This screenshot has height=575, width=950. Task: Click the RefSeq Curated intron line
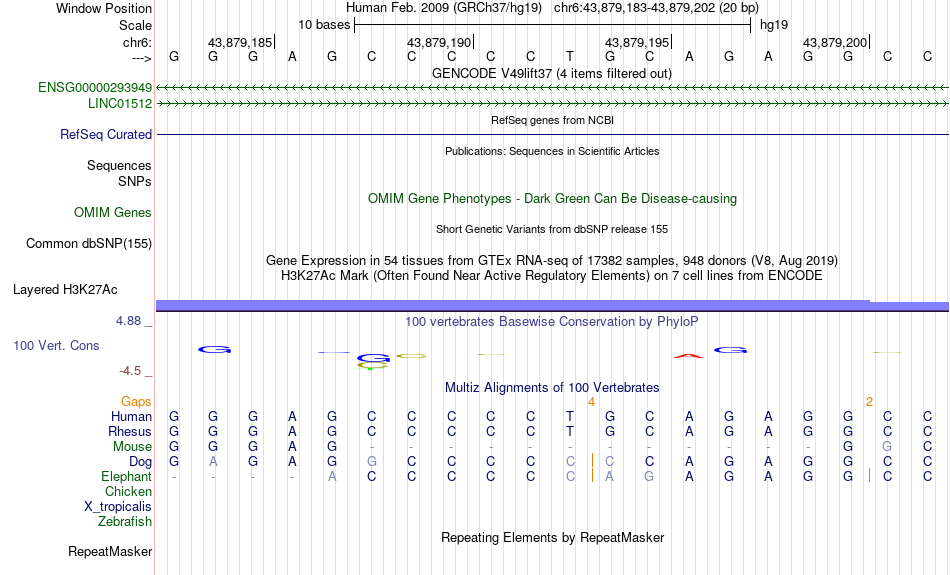coord(552,134)
